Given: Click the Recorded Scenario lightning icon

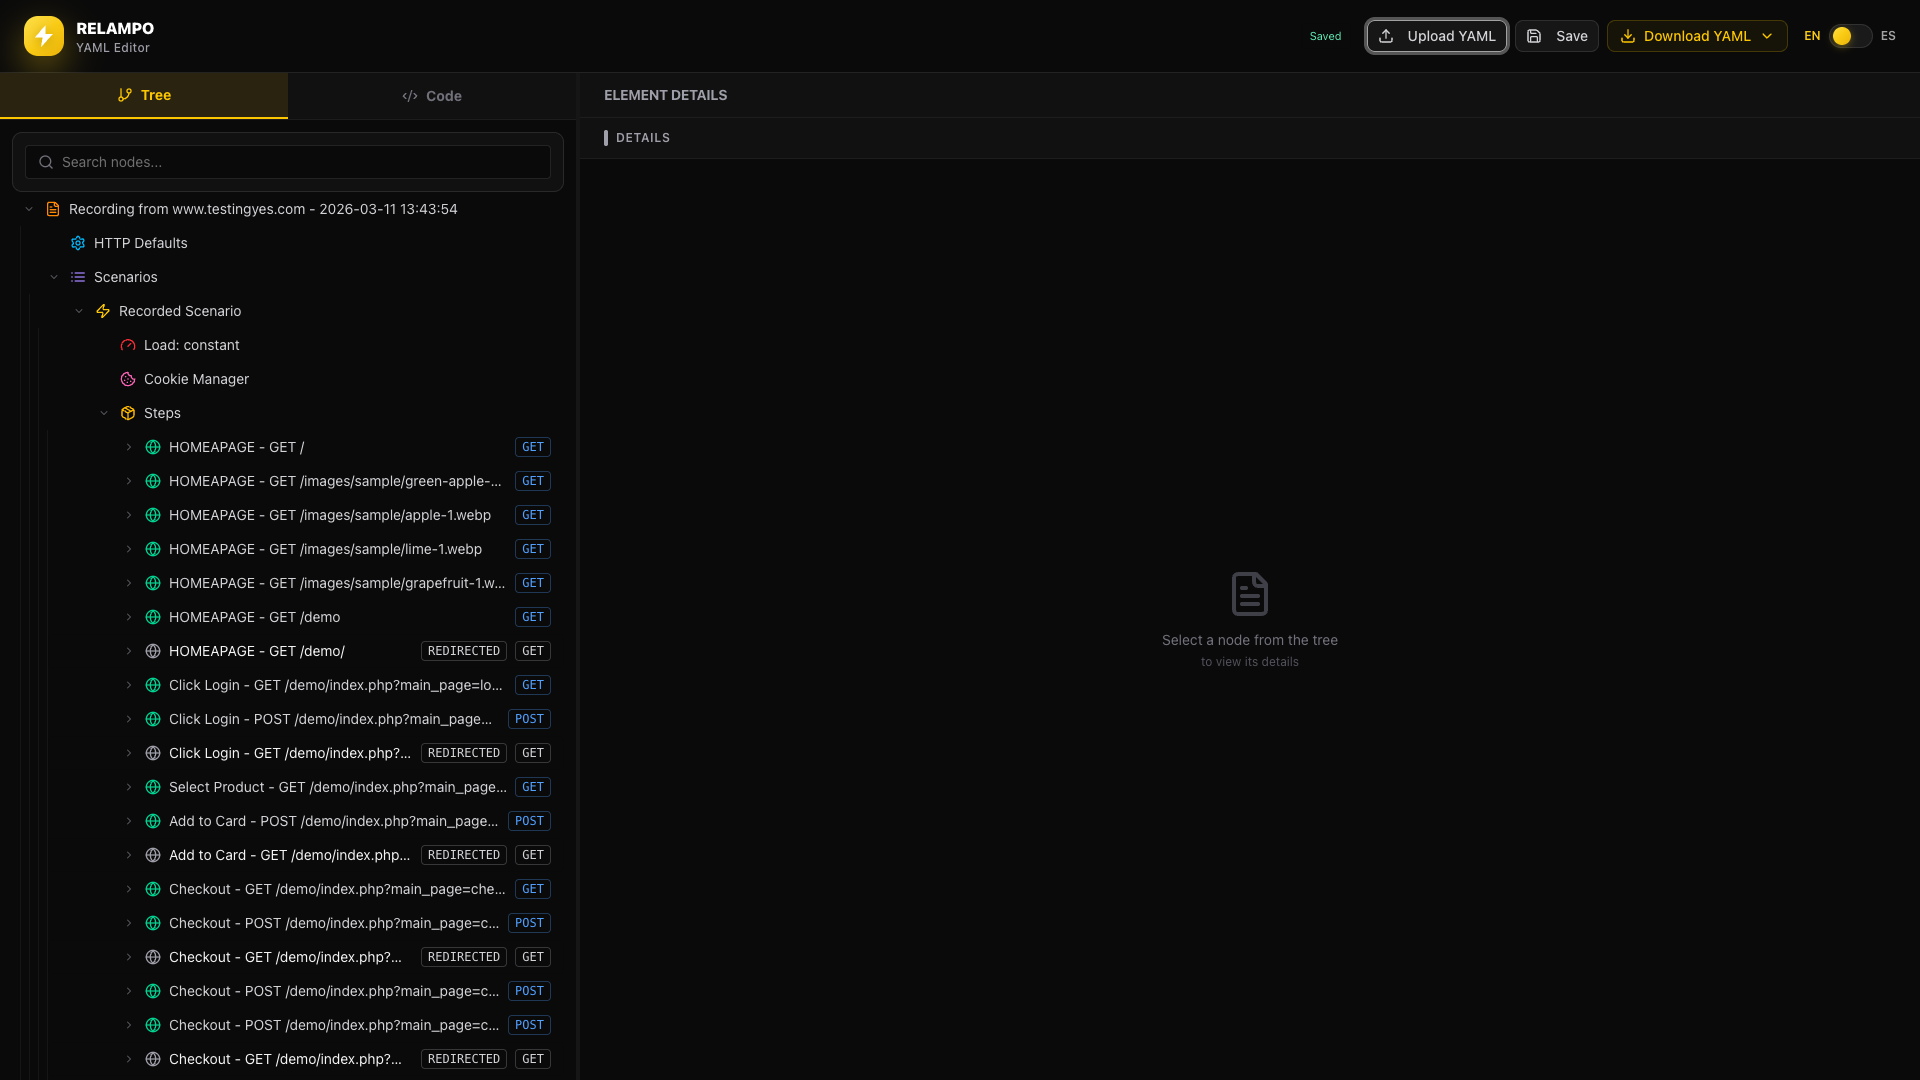Looking at the screenshot, I should pos(103,311).
